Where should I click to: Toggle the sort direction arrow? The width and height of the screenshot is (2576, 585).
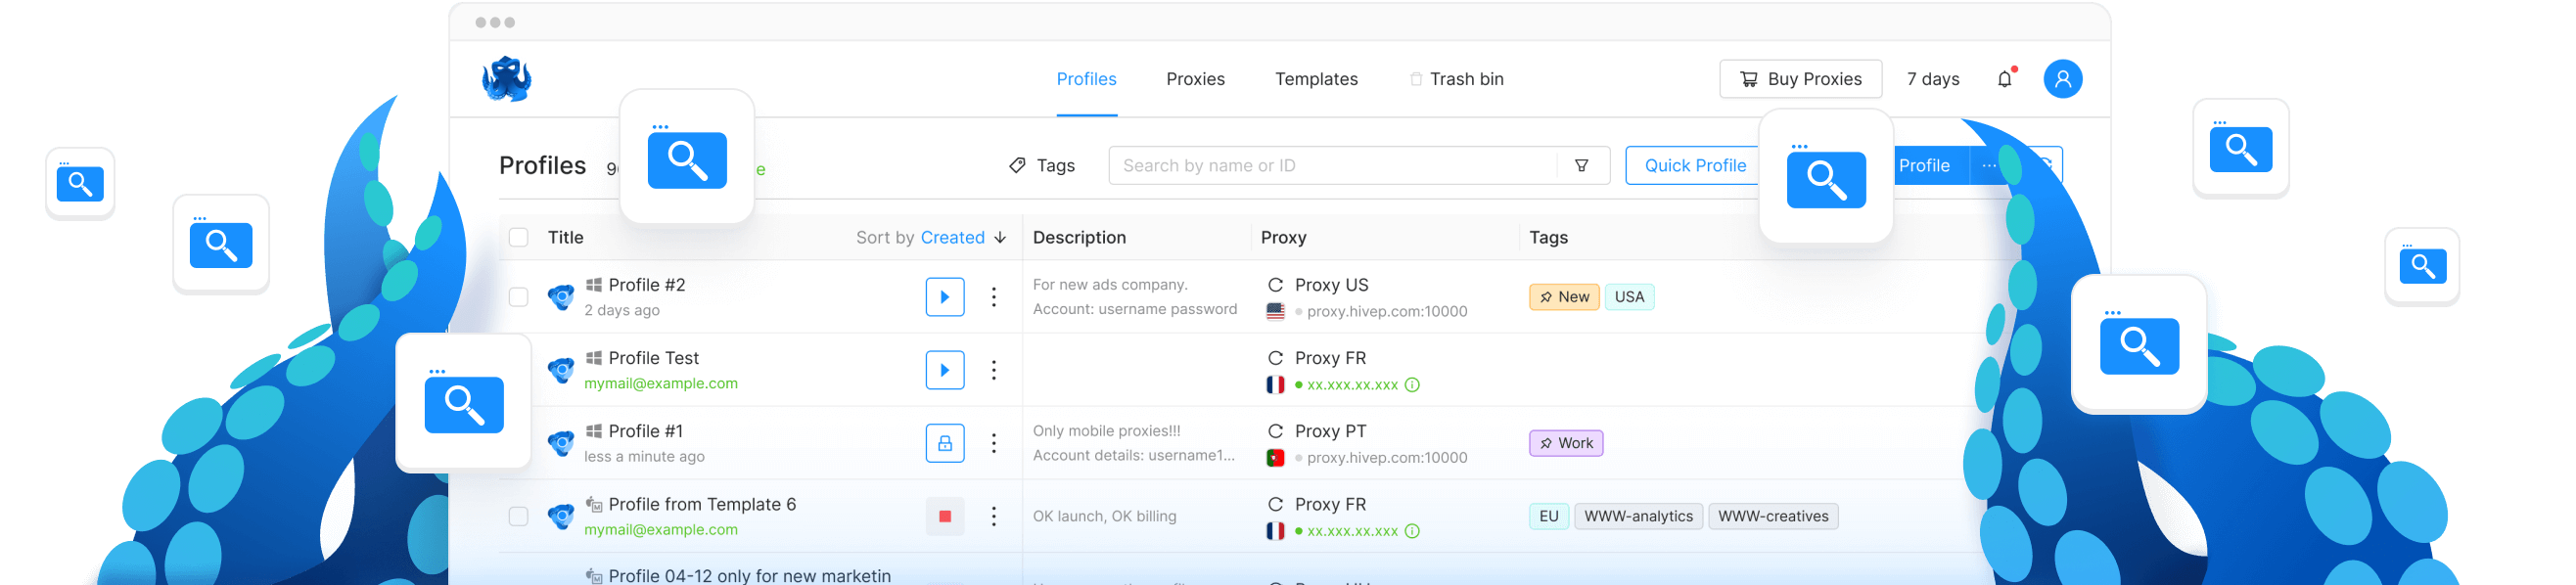(x=1000, y=238)
